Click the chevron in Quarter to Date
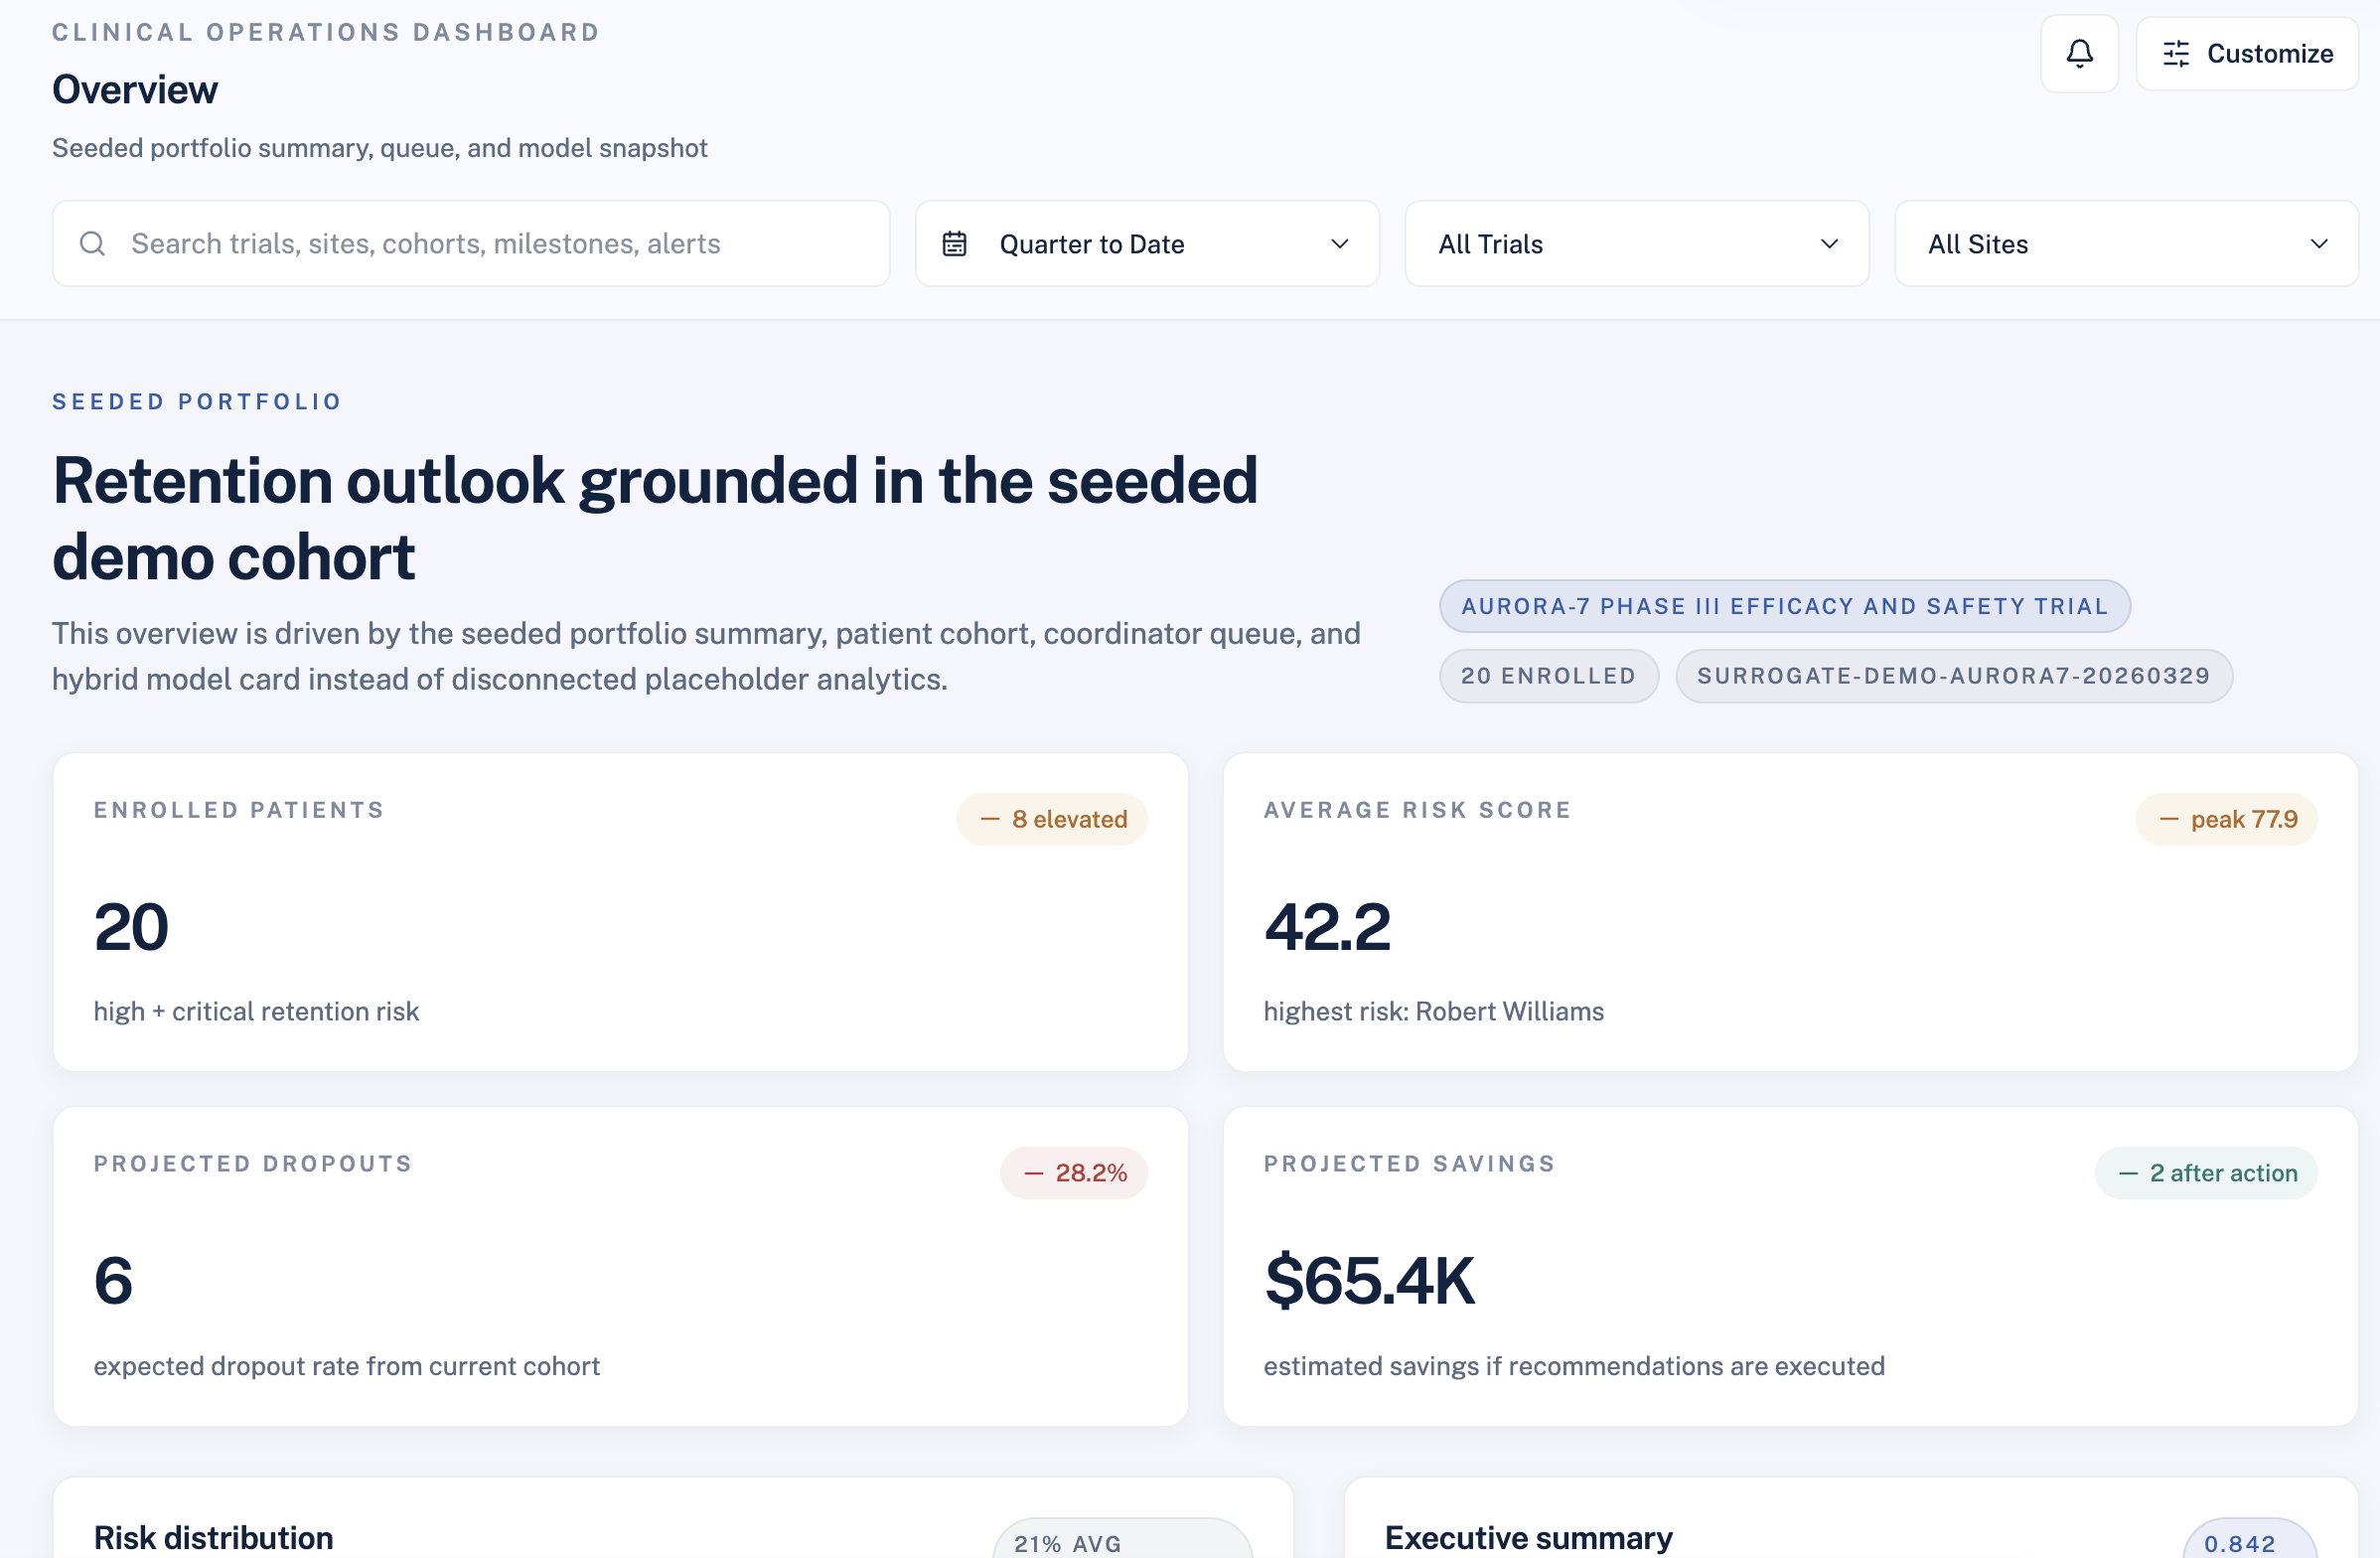The height and width of the screenshot is (1558, 2380). coord(1339,243)
